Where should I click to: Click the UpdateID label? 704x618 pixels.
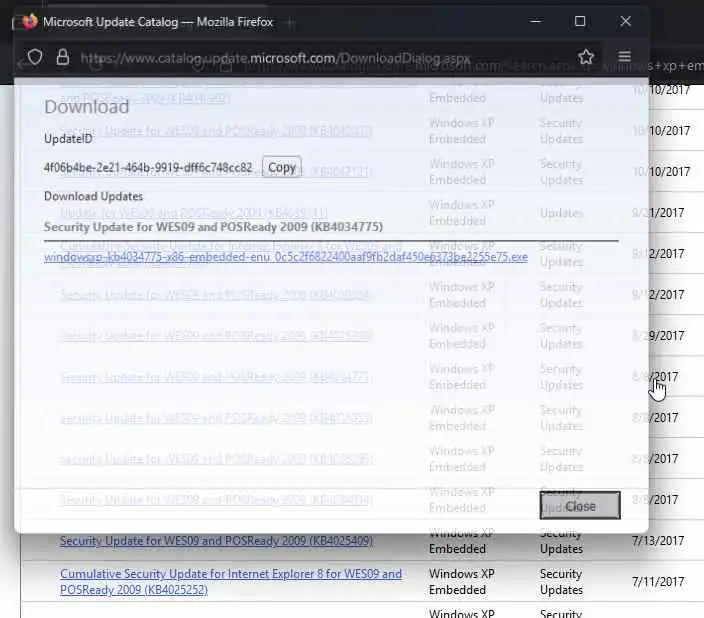tap(68, 139)
